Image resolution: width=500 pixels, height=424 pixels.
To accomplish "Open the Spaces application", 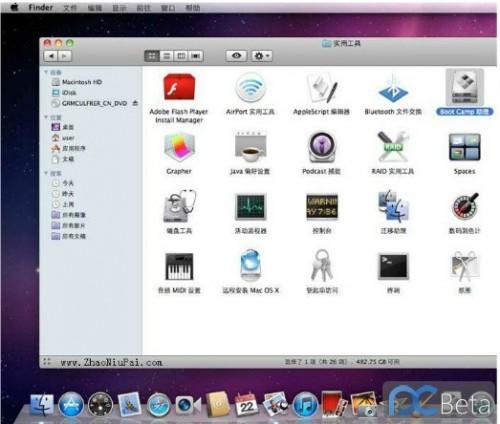I will [x=464, y=147].
